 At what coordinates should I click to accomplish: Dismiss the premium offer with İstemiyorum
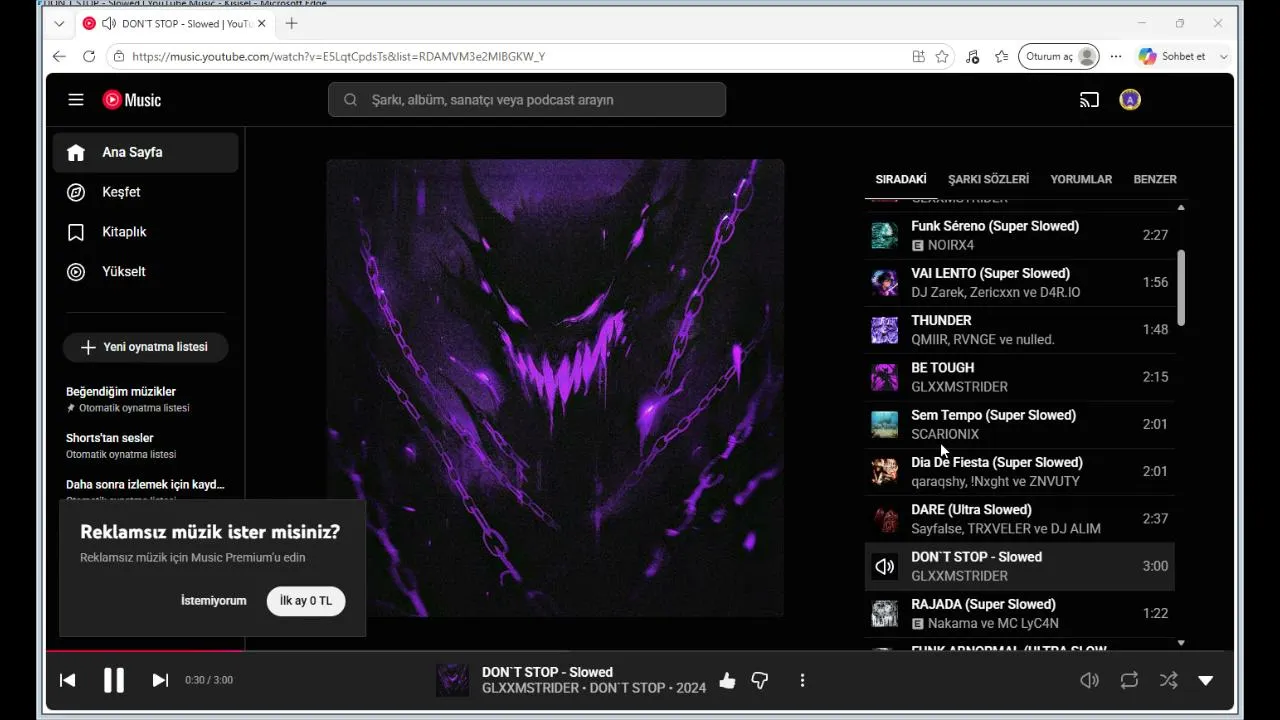(x=213, y=601)
